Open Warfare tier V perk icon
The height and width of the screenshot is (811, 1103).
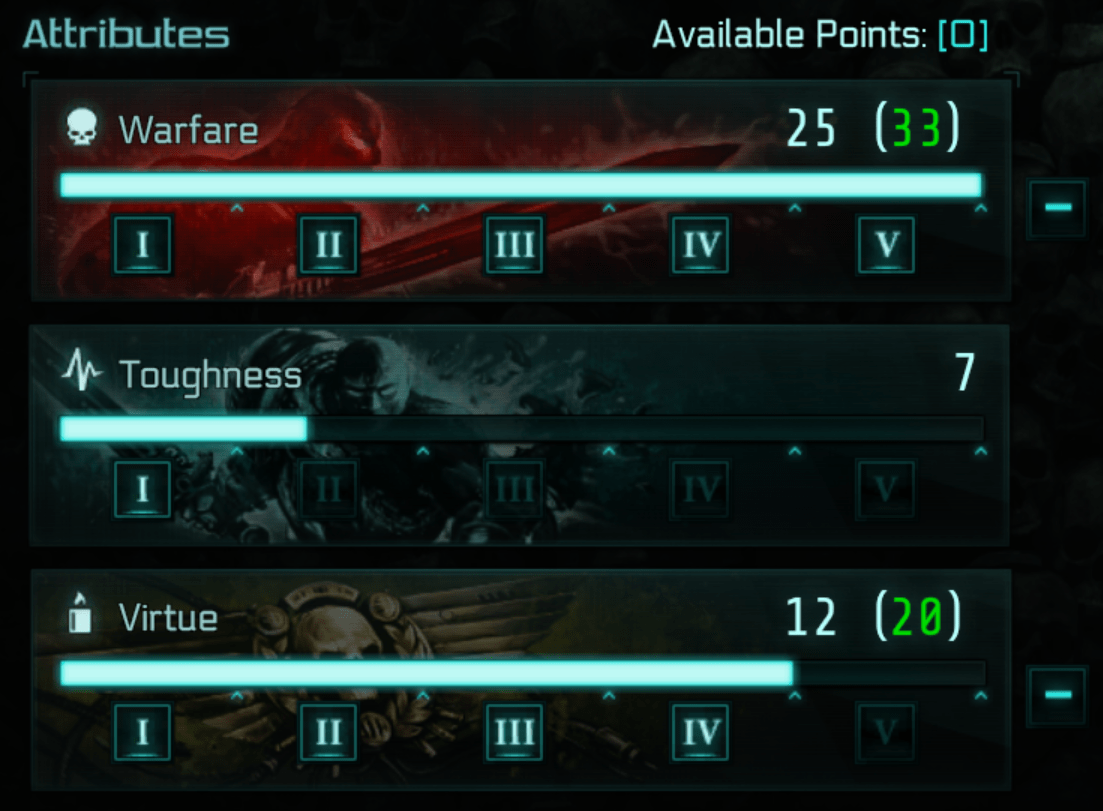click(886, 245)
